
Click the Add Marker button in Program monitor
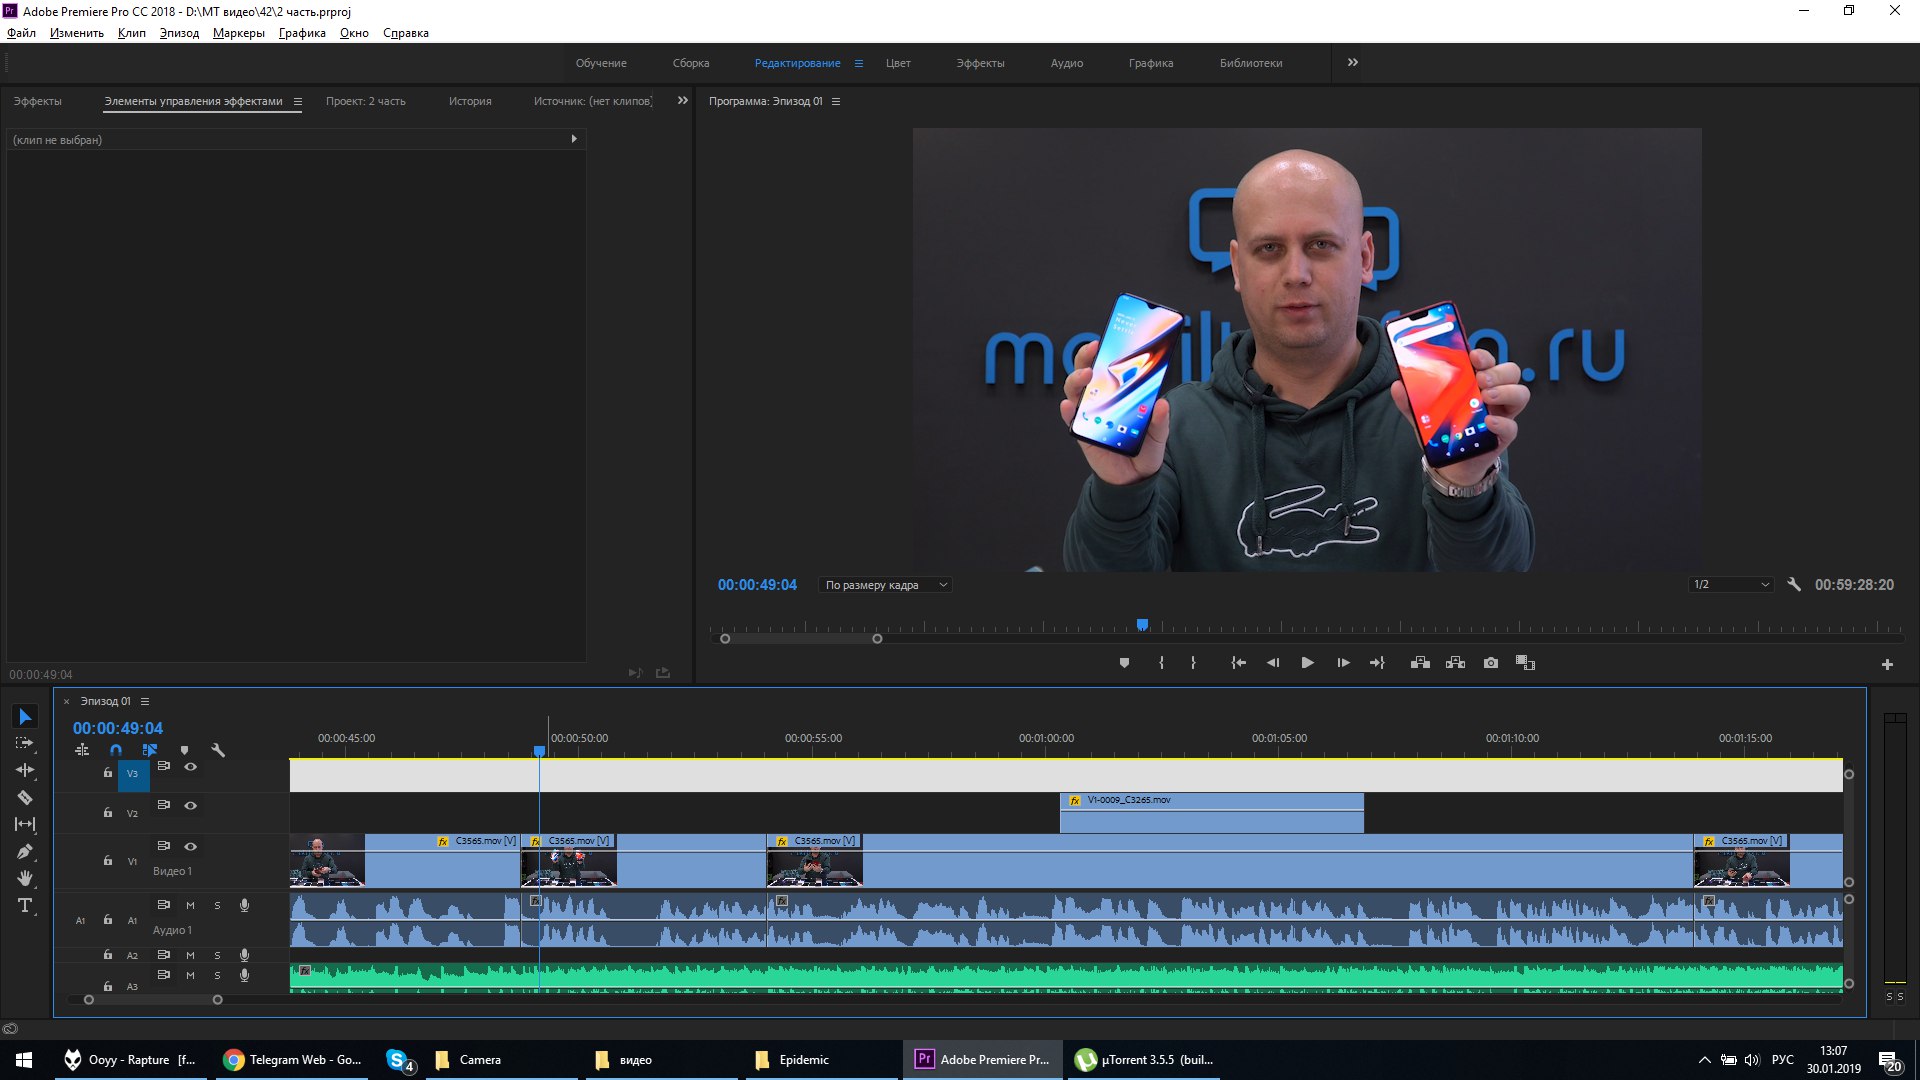click(1124, 663)
